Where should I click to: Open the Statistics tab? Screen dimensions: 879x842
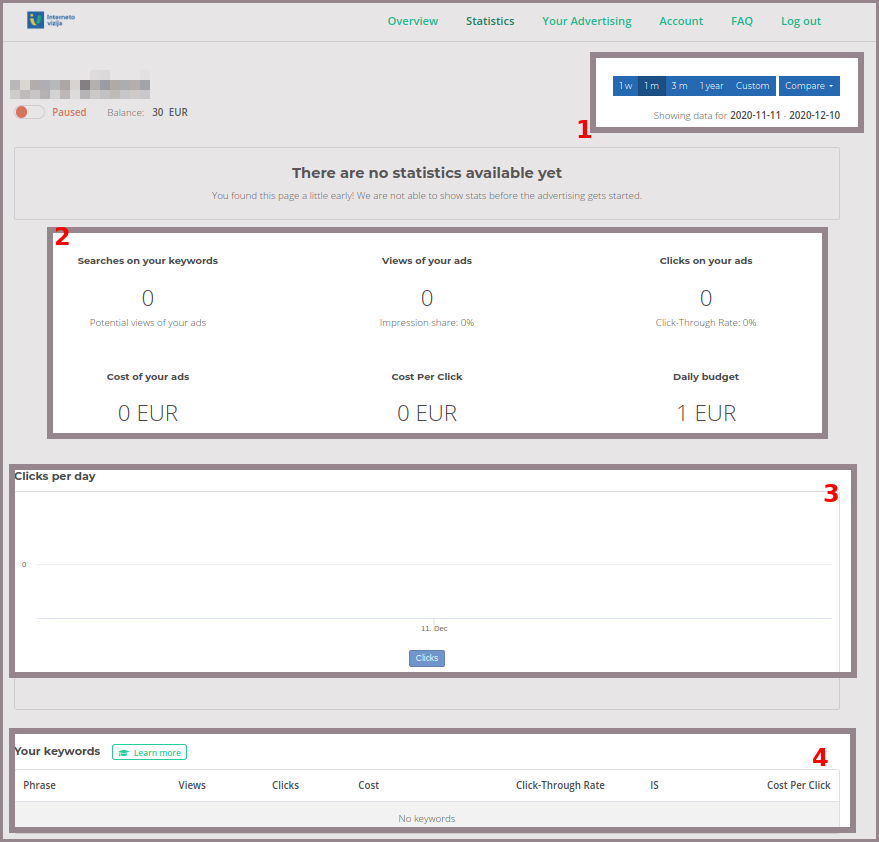coord(490,21)
